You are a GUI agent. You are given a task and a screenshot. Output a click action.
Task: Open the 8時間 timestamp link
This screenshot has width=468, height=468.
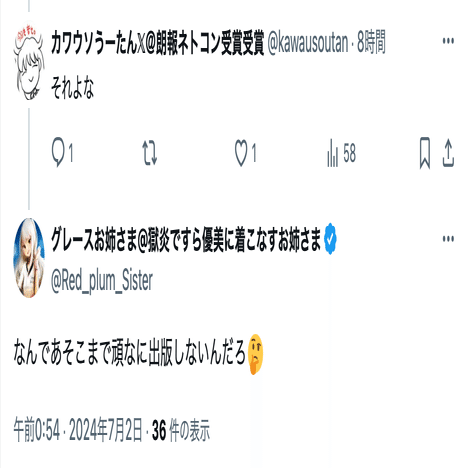point(371,42)
